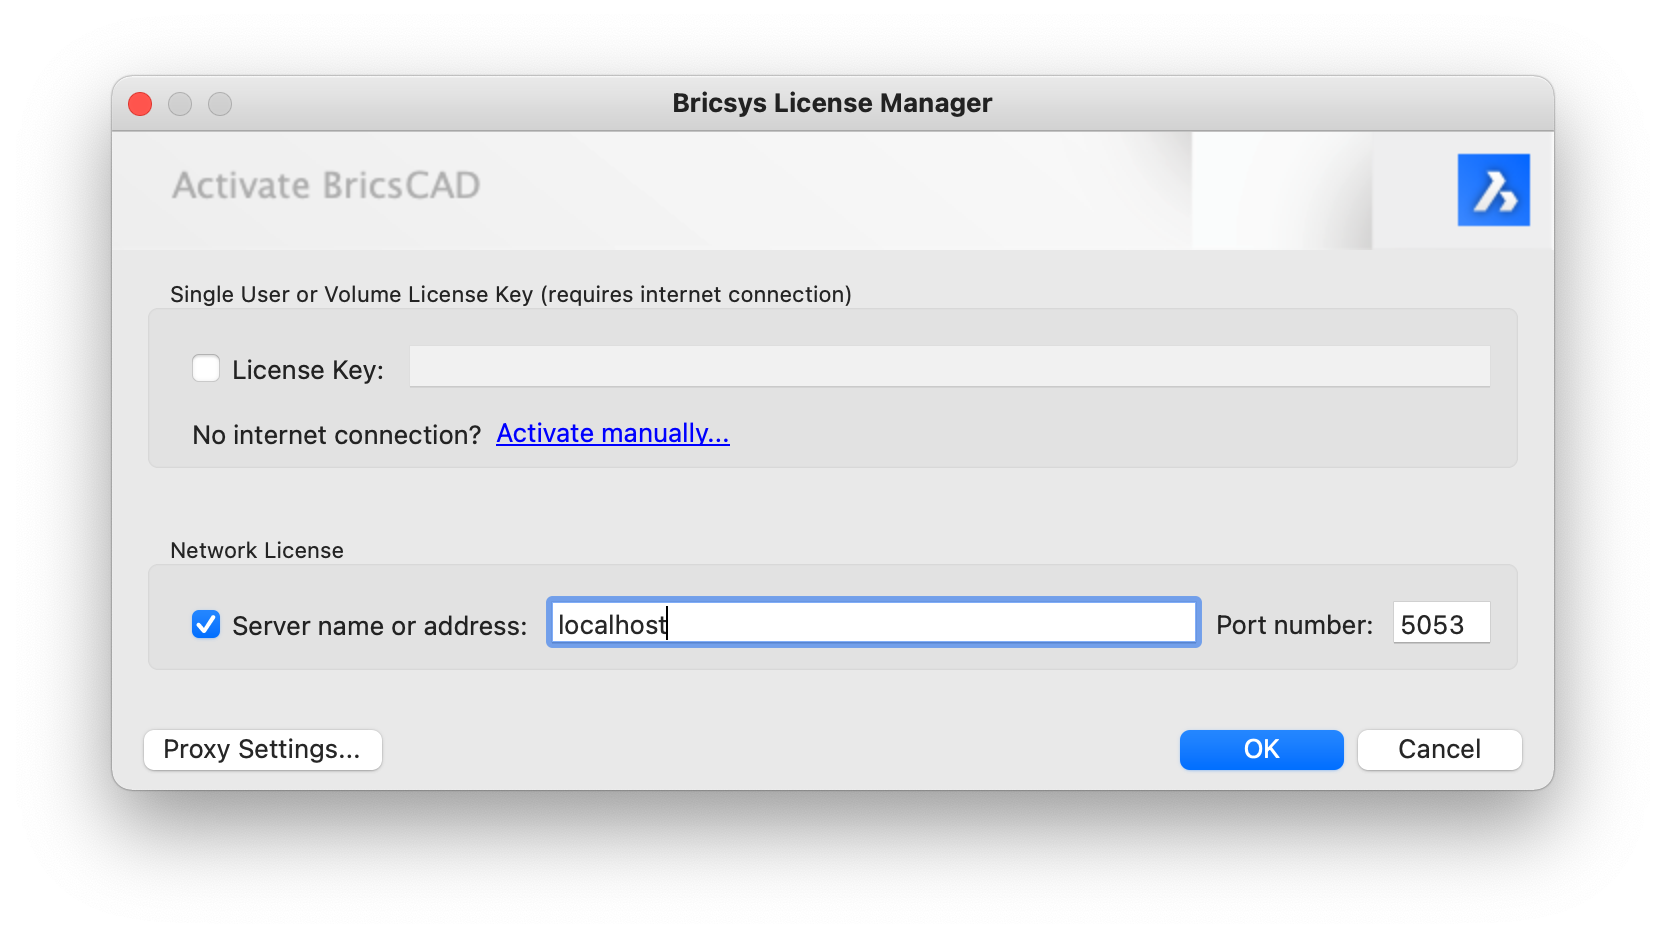Focus the License Key text field
This screenshot has height=938, width=1666.
(948, 366)
